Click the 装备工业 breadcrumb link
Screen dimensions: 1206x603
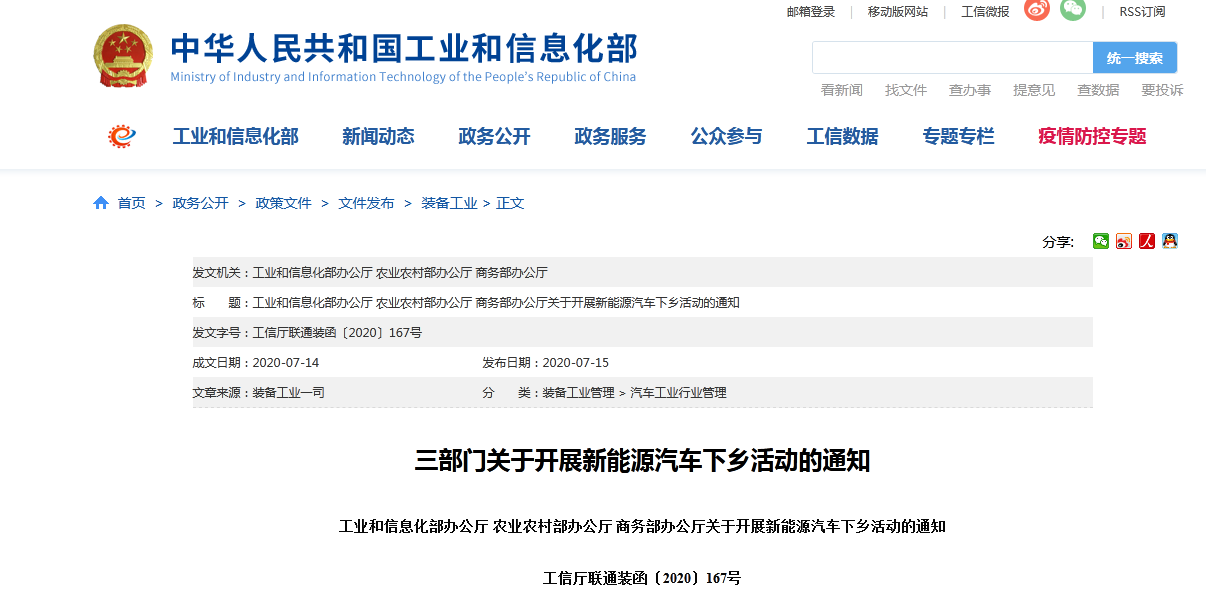coord(449,203)
